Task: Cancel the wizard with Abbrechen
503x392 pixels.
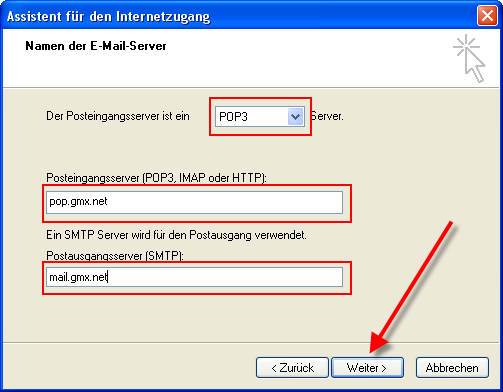Action: [452, 368]
